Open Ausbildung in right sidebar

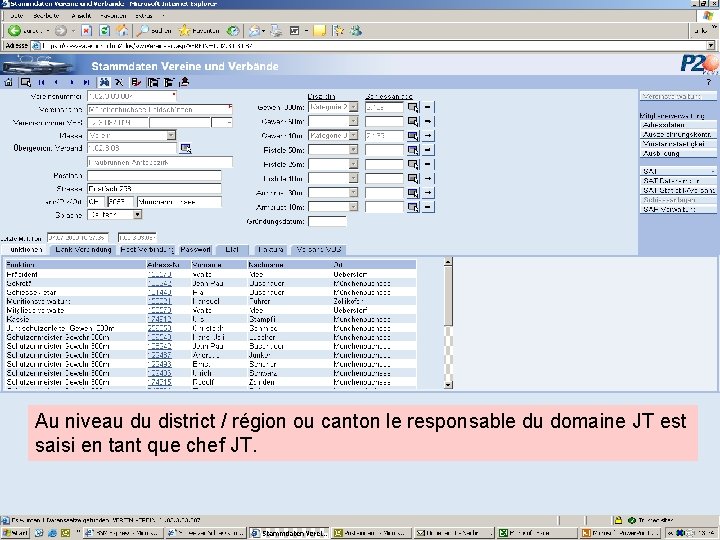678,154
